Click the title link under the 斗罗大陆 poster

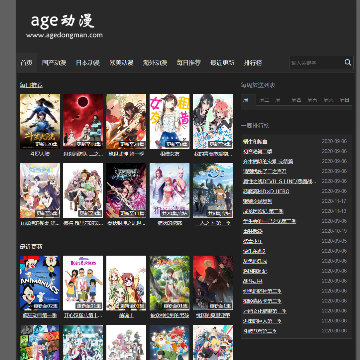click(40, 154)
